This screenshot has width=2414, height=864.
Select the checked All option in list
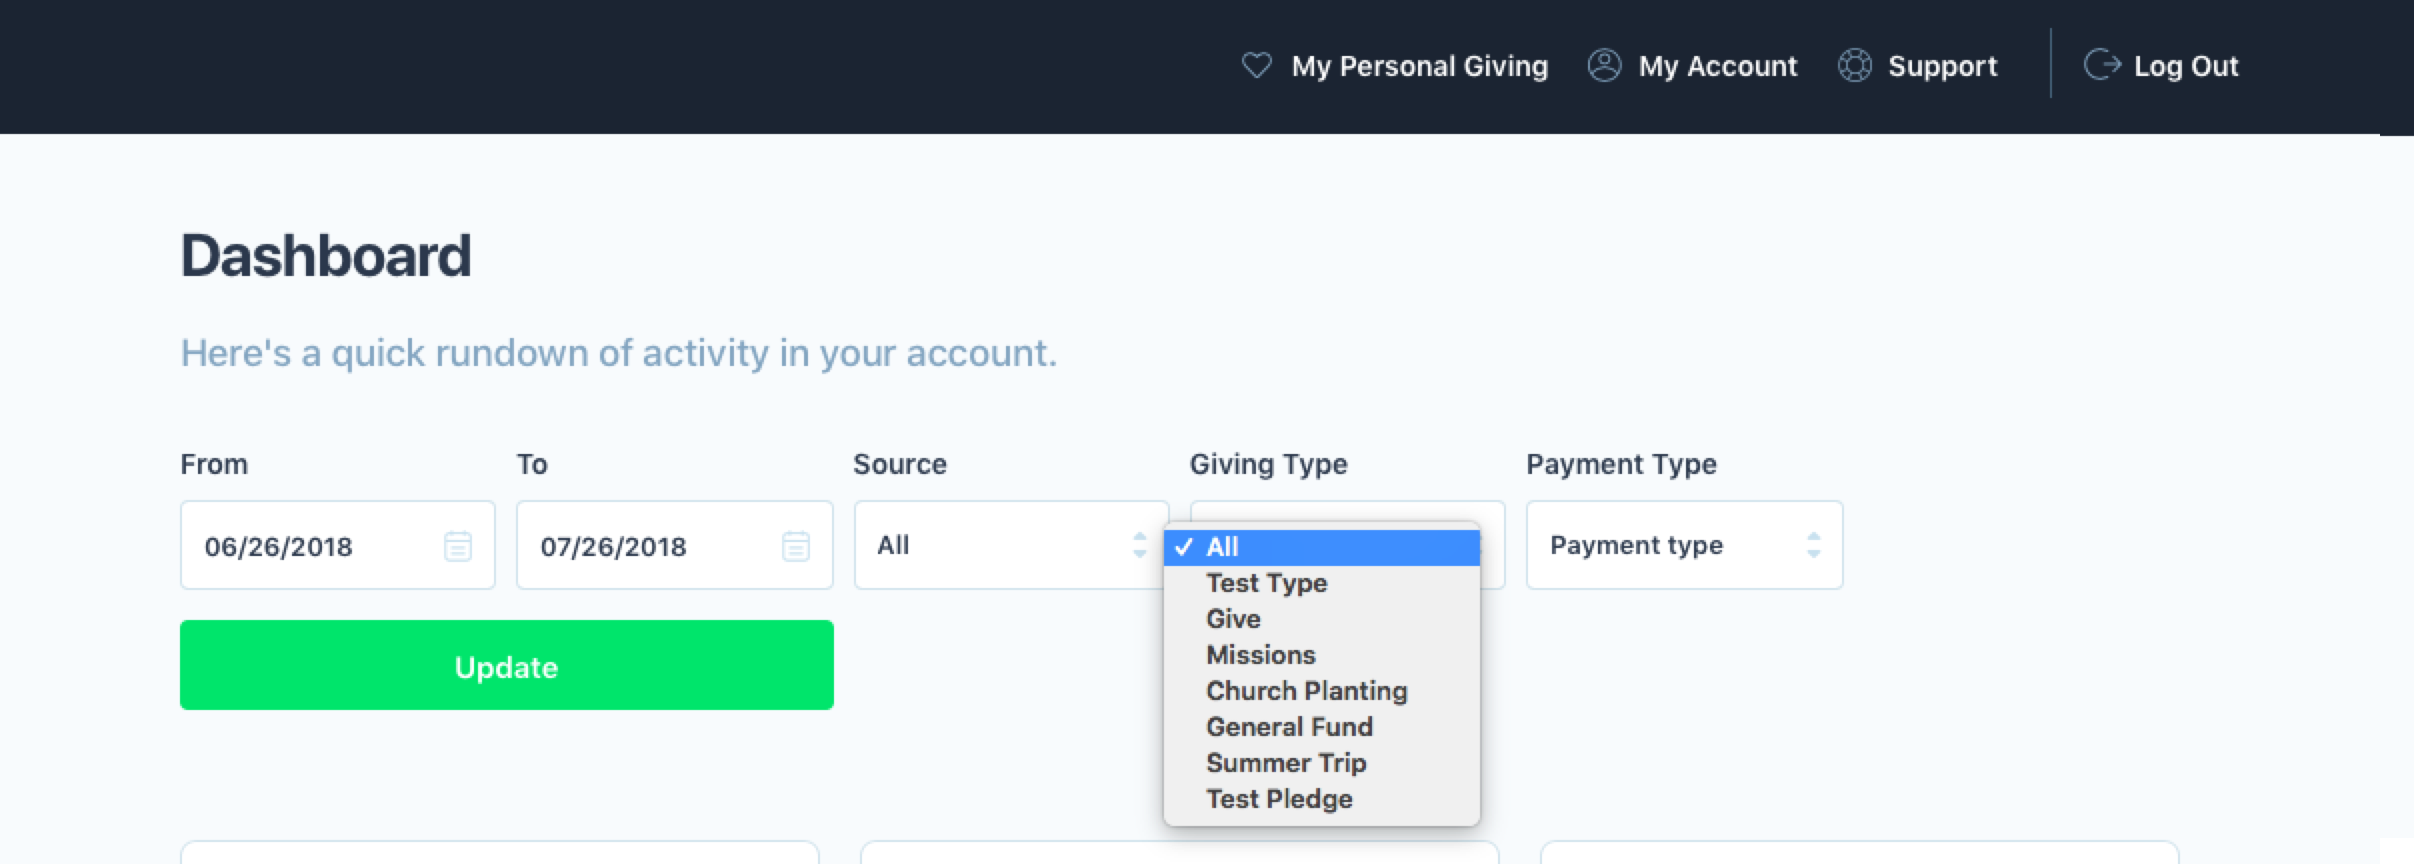pyautogui.click(x=1320, y=547)
